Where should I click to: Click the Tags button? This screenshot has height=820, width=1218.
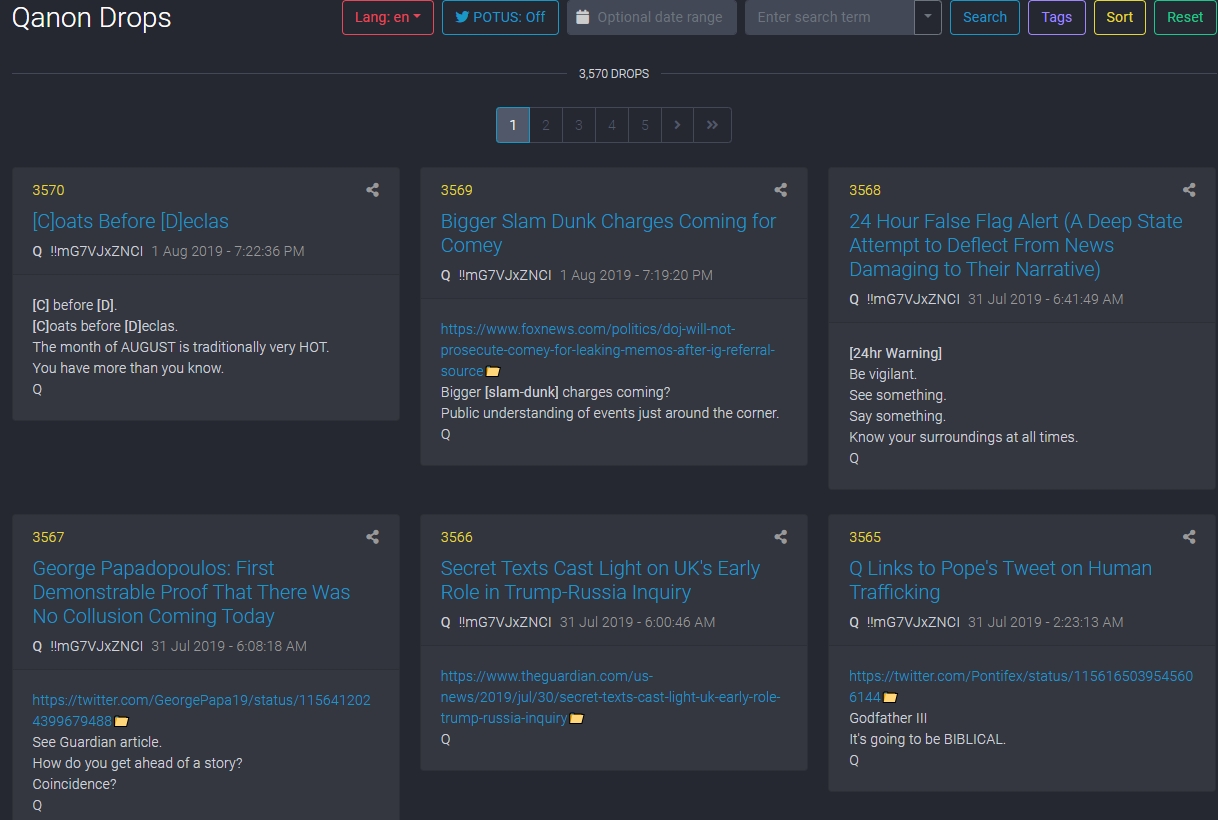click(1056, 17)
